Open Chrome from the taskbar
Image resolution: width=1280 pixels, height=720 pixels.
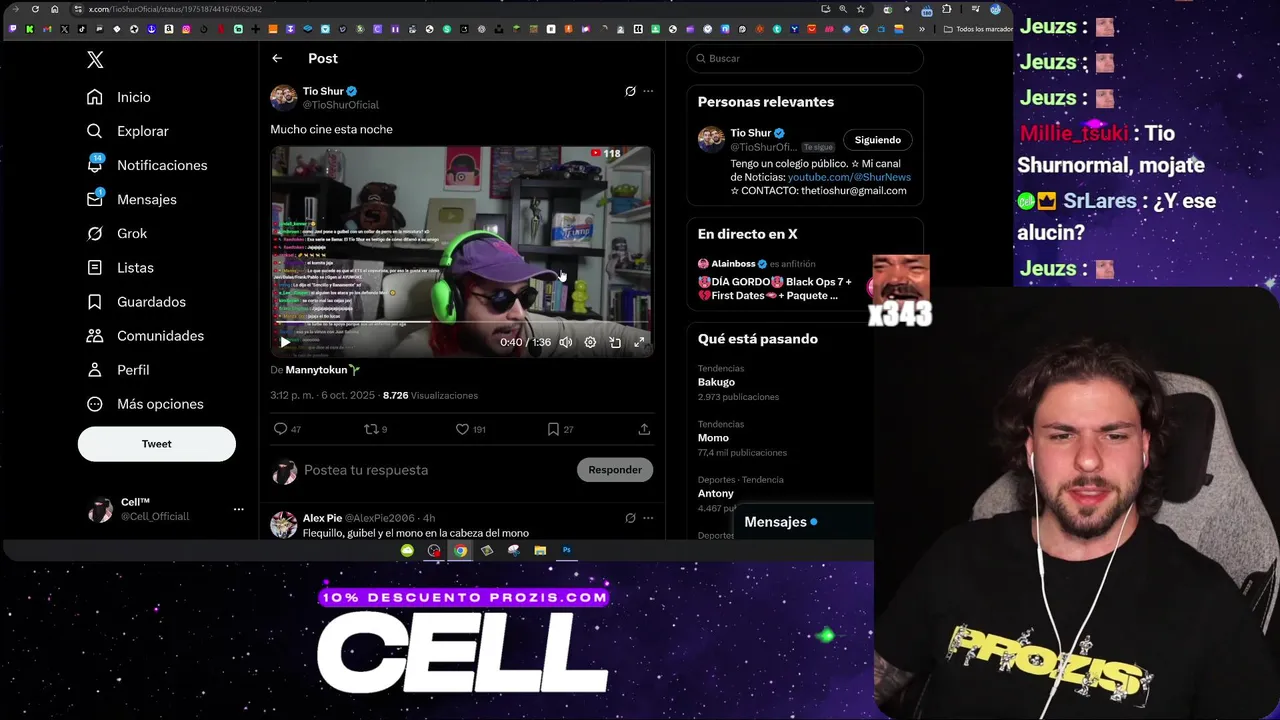(x=460, y=550)
